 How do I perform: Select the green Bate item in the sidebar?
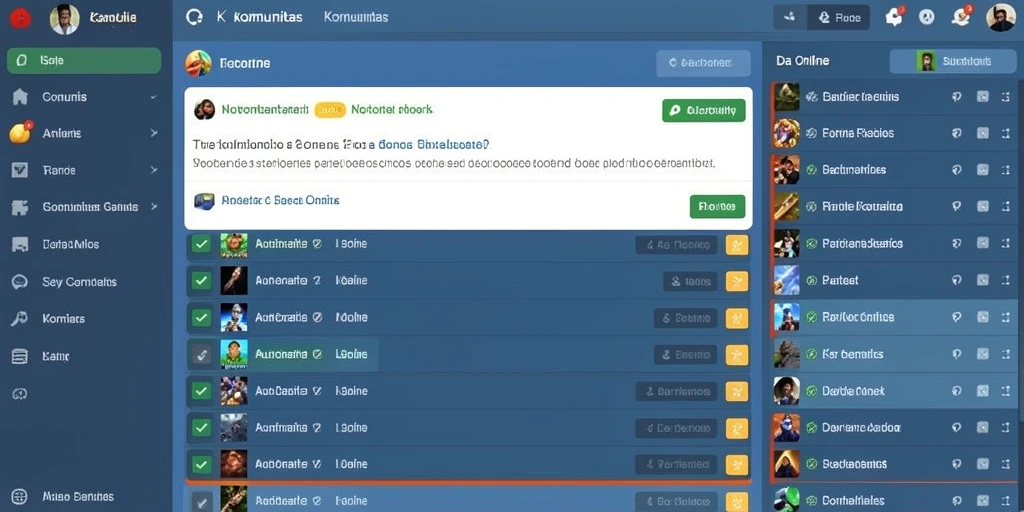(84, 60)
